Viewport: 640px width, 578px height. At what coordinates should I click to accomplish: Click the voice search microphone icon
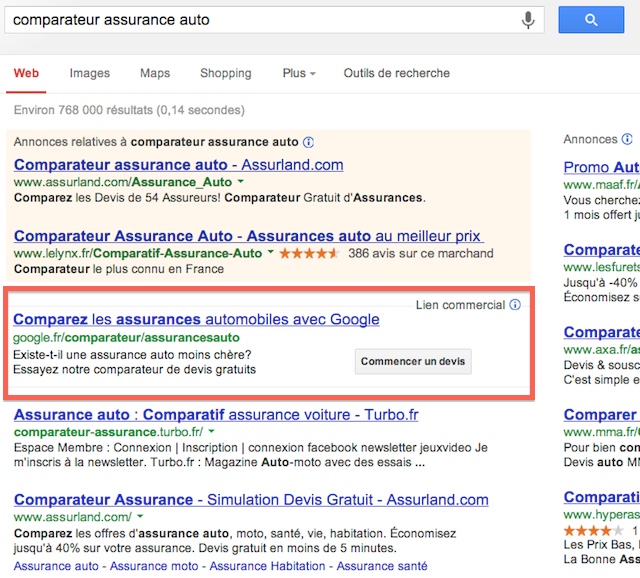tap(528, 20)
